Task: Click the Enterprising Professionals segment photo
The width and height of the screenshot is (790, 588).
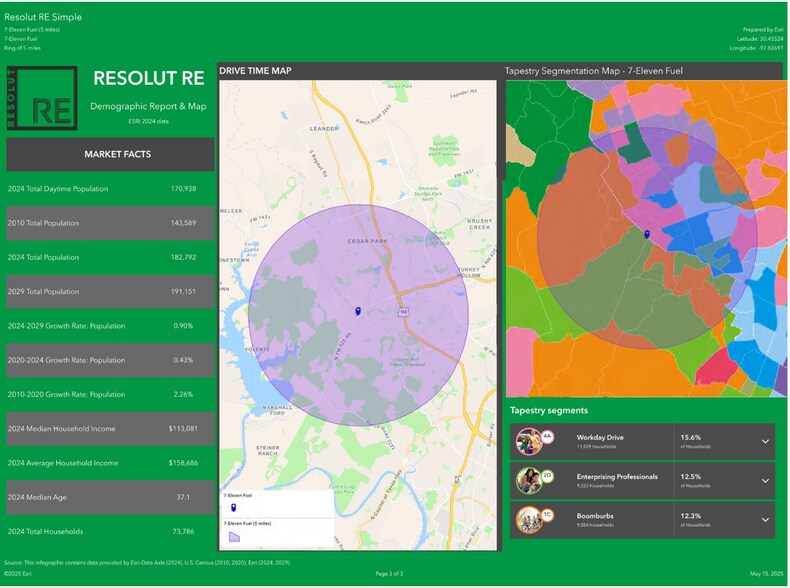Action: (x=529, y=481)
